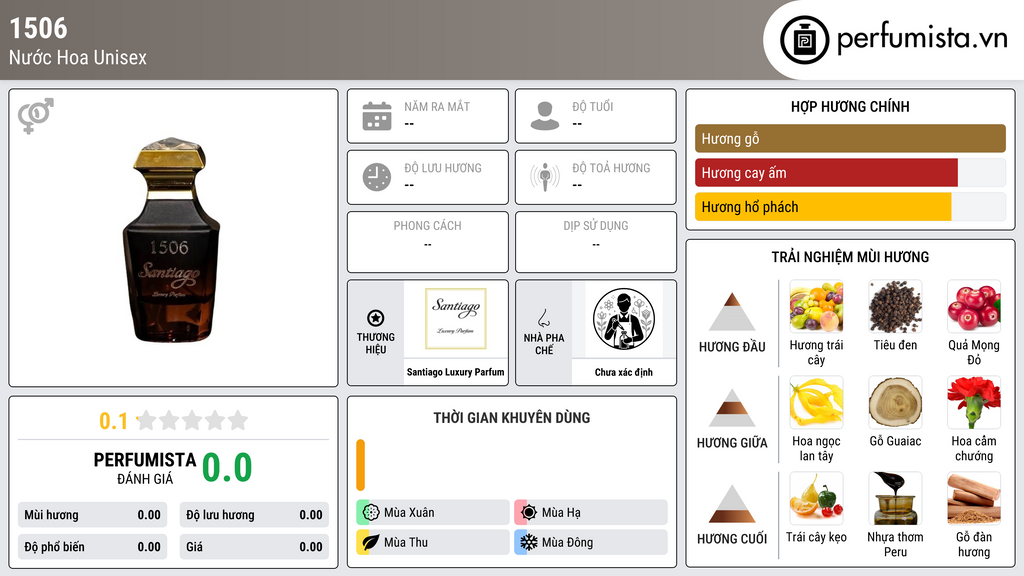Select the Mùa Xuân season label
This screenshot has width=1024, height=576.
tap(409, 512)
